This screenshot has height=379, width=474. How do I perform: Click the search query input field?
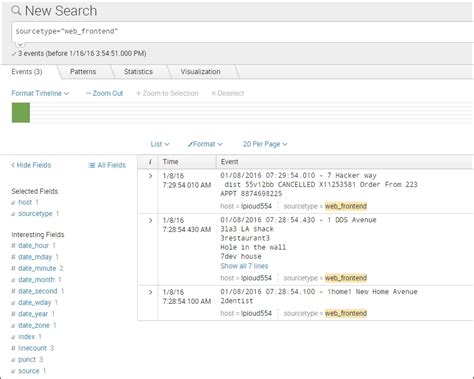pos(243,32)
